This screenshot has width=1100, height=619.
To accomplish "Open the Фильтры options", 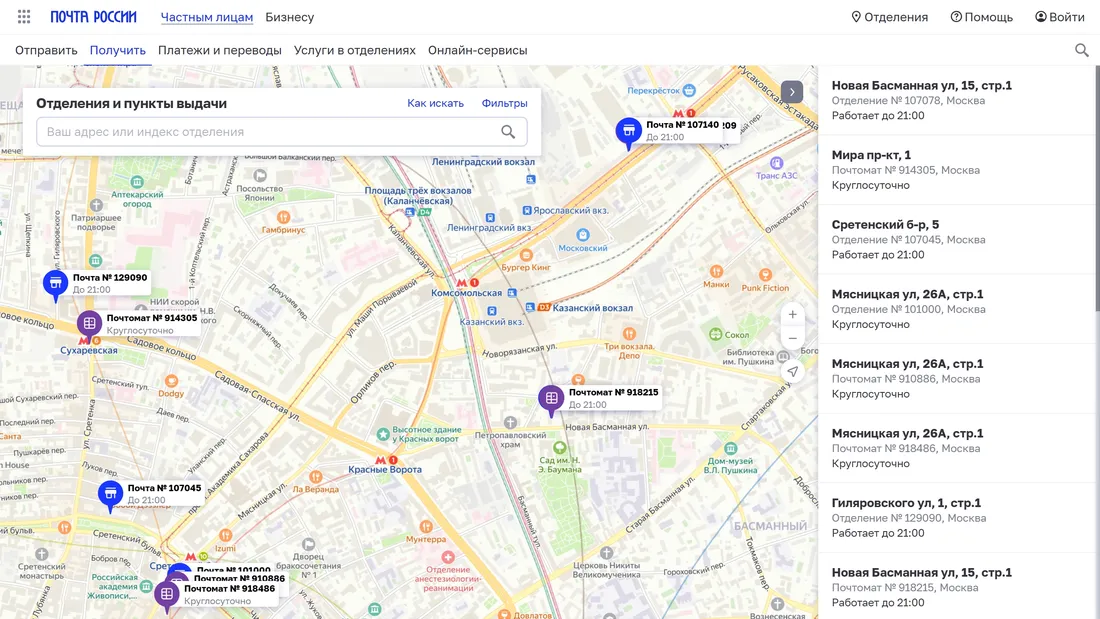I will 504,102.
